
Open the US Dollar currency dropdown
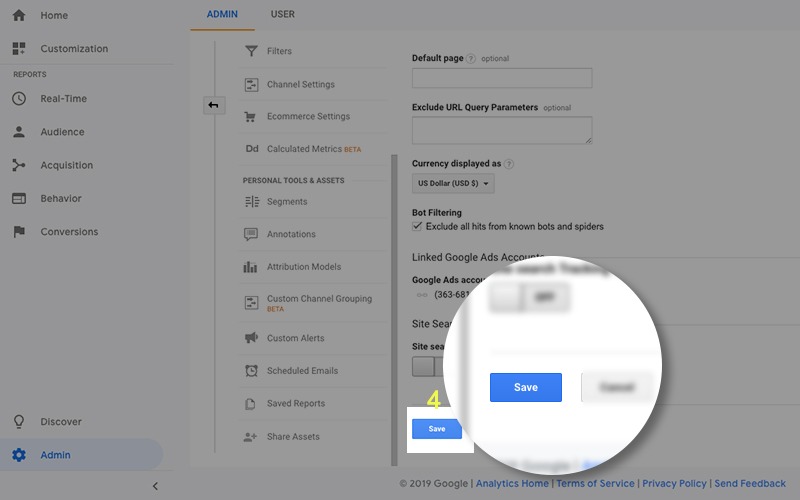click(453, 184)
